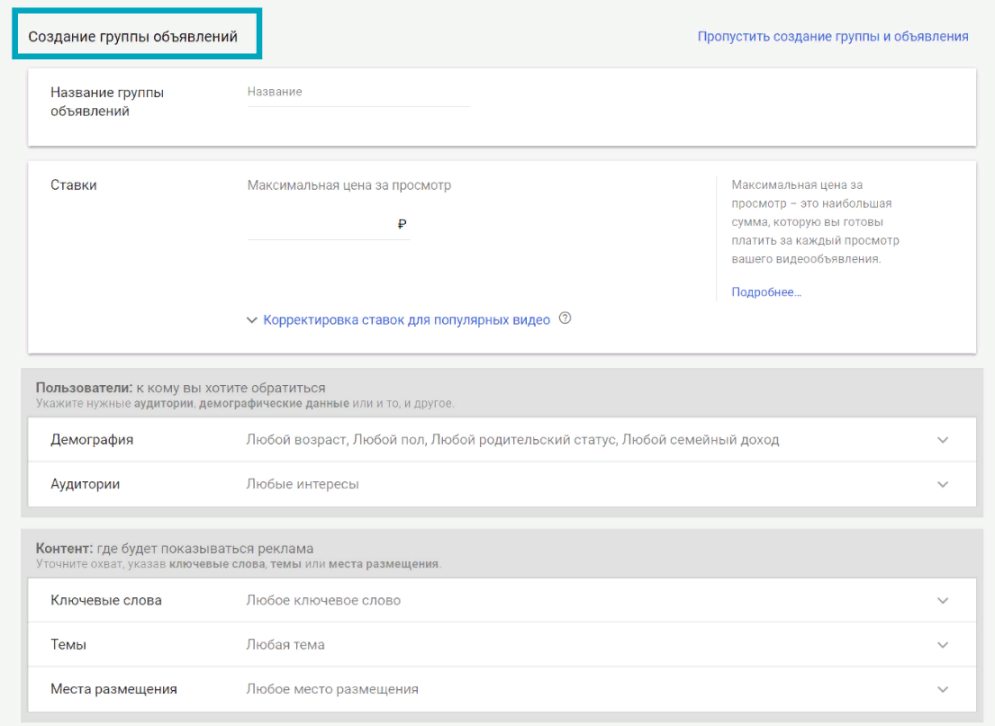Click the Максимальная цена за просмотр input
This screenshot has width=995, height=726.
click(x=320, y=225)
